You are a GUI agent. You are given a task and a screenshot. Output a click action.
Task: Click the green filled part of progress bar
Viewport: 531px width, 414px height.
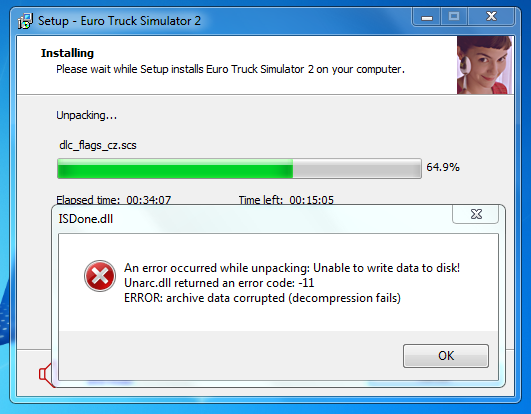click(x=175, y=168)
